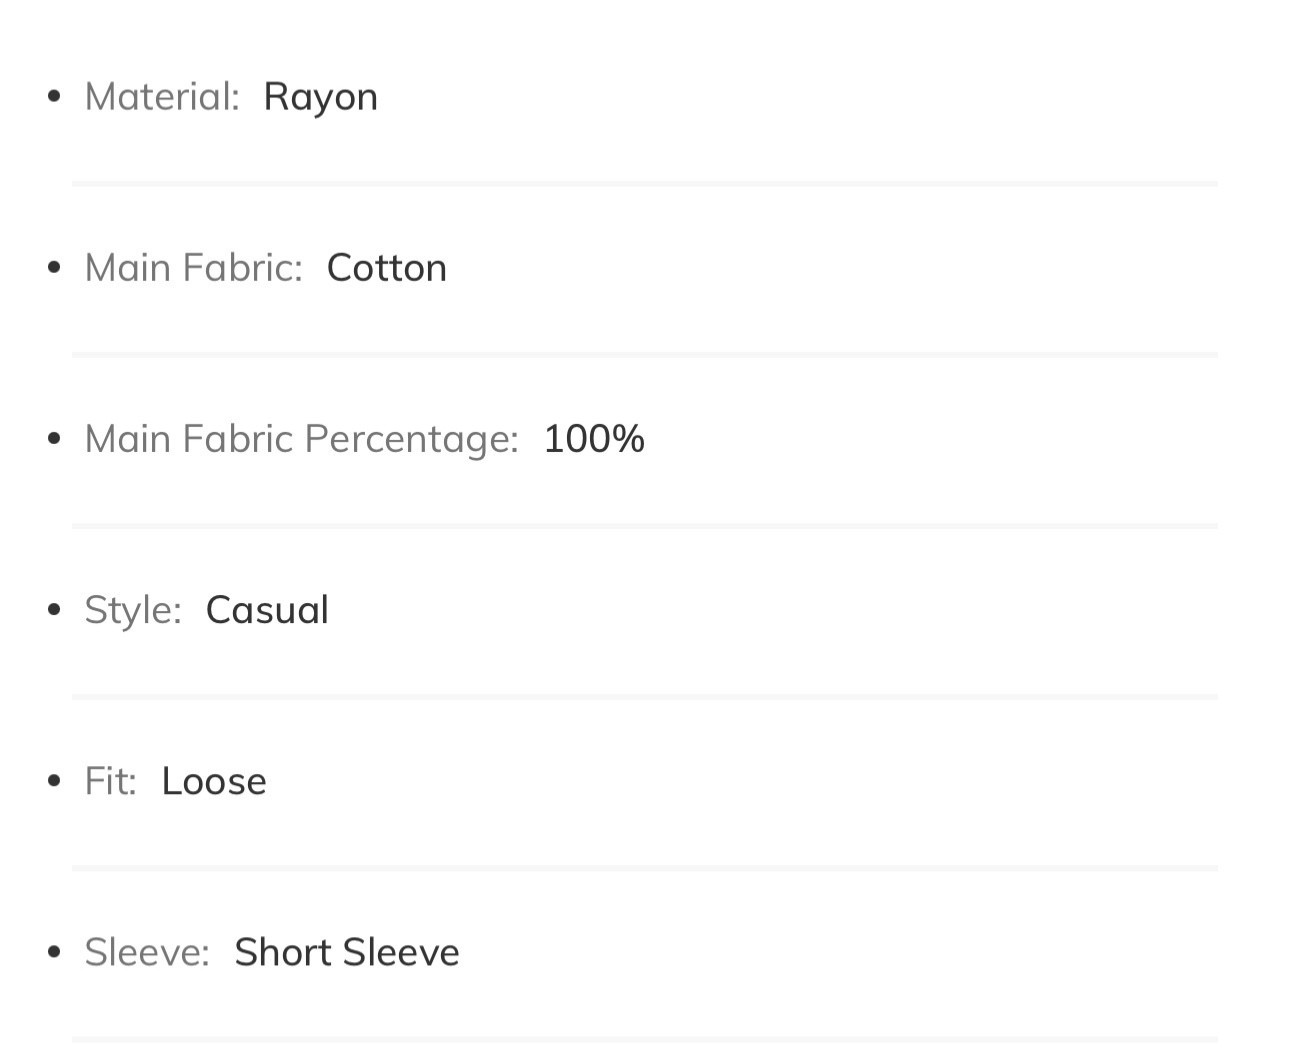Select the 100% percentage value
The image size is (1290, 1061).
[x=594, y=439]
